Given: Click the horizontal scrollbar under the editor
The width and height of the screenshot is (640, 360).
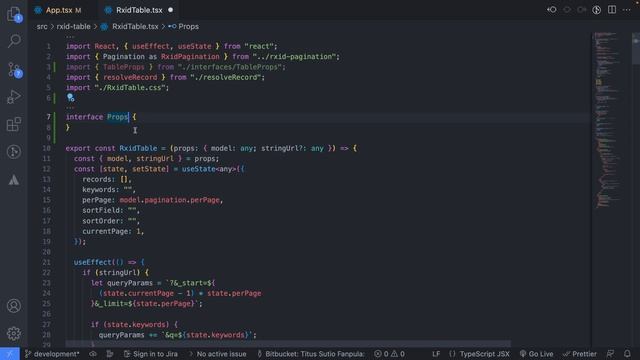Looking at the screenshot, I should (288, 343).
